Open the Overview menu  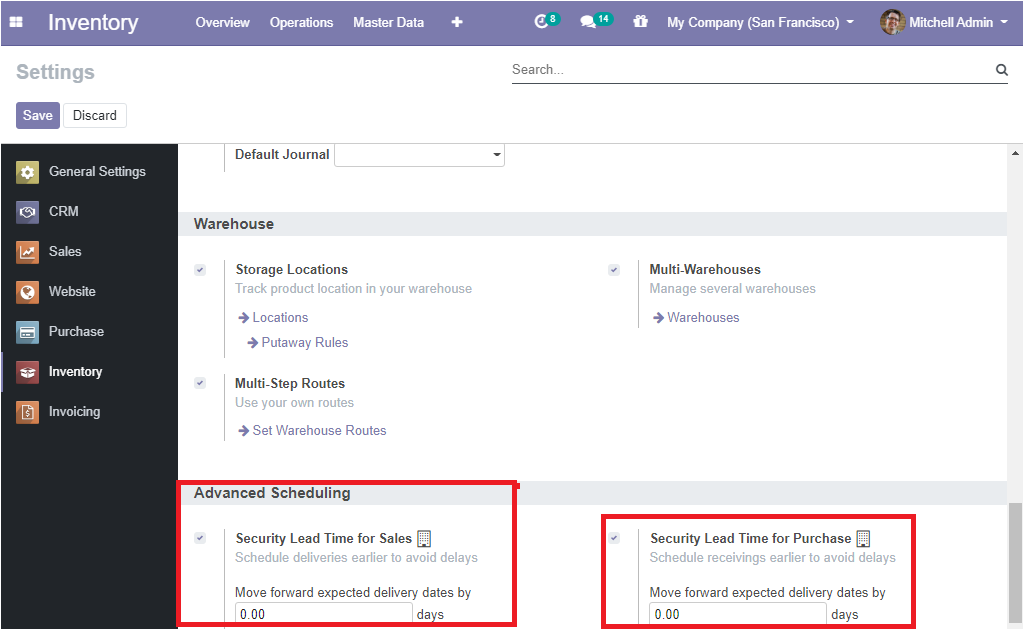click(x=222, y=22)
